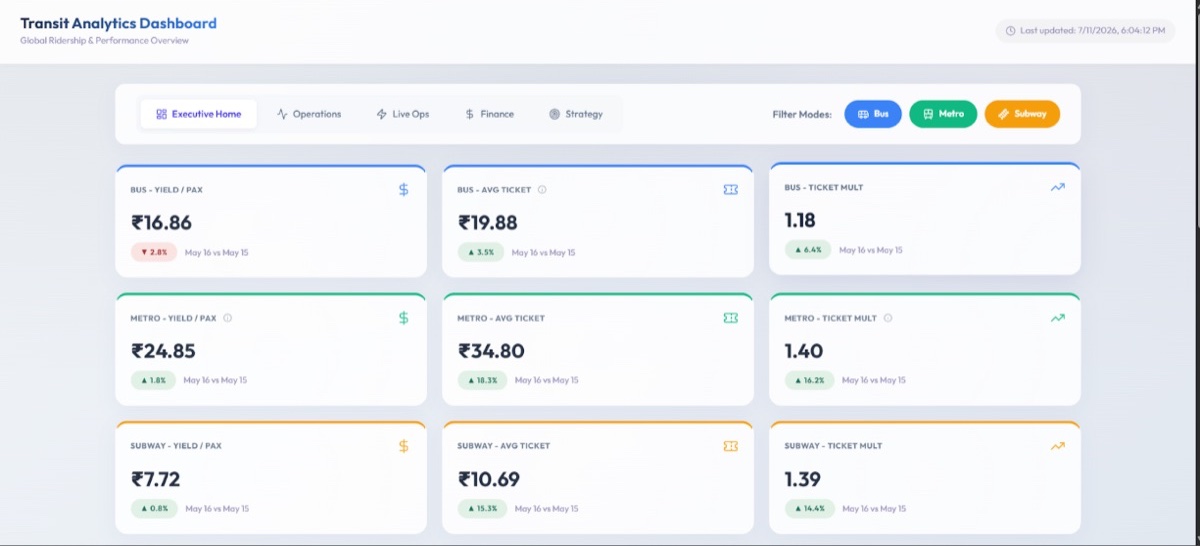Click the Metro yield 1.8% badge
Image resolution: width=1200 pixels, height=546 pixels.
tap(153, 380)
